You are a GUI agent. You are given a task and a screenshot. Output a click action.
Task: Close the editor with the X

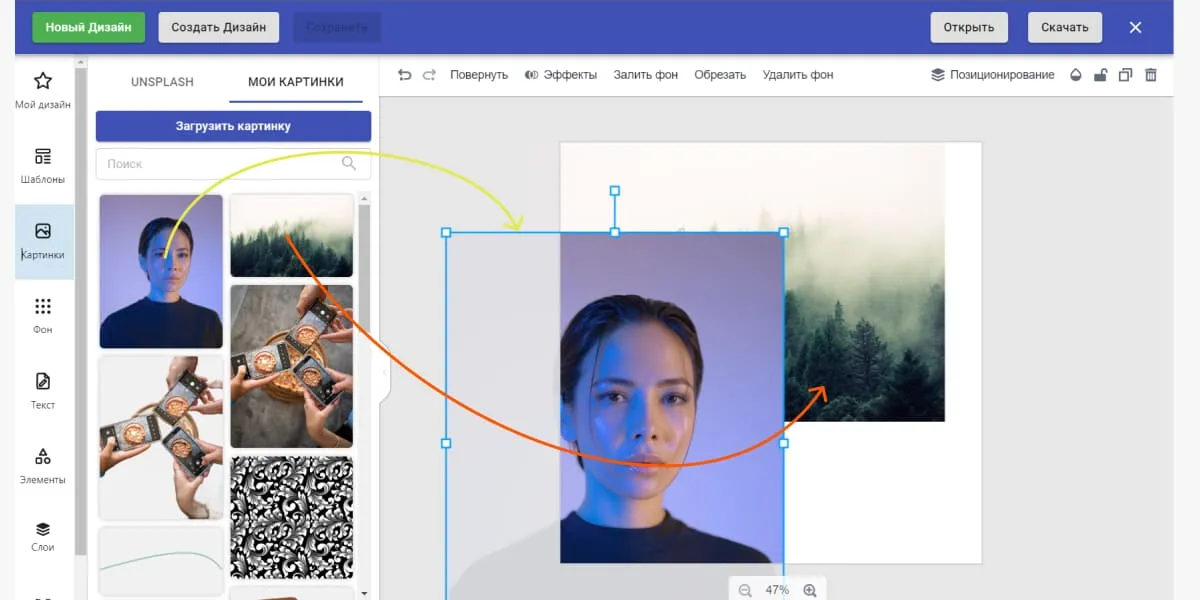click(1135, 27)
